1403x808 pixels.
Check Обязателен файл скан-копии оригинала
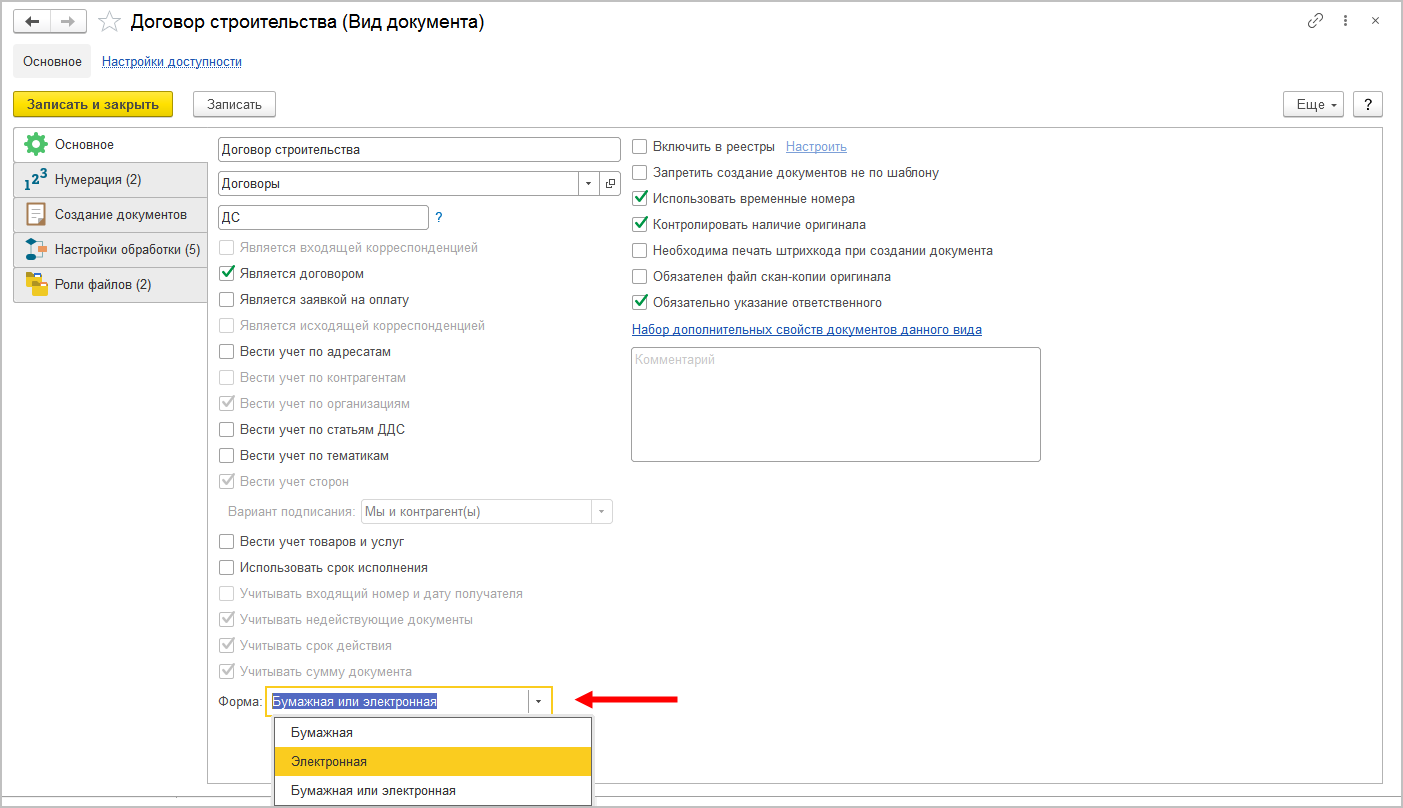(x=640, y=276)
